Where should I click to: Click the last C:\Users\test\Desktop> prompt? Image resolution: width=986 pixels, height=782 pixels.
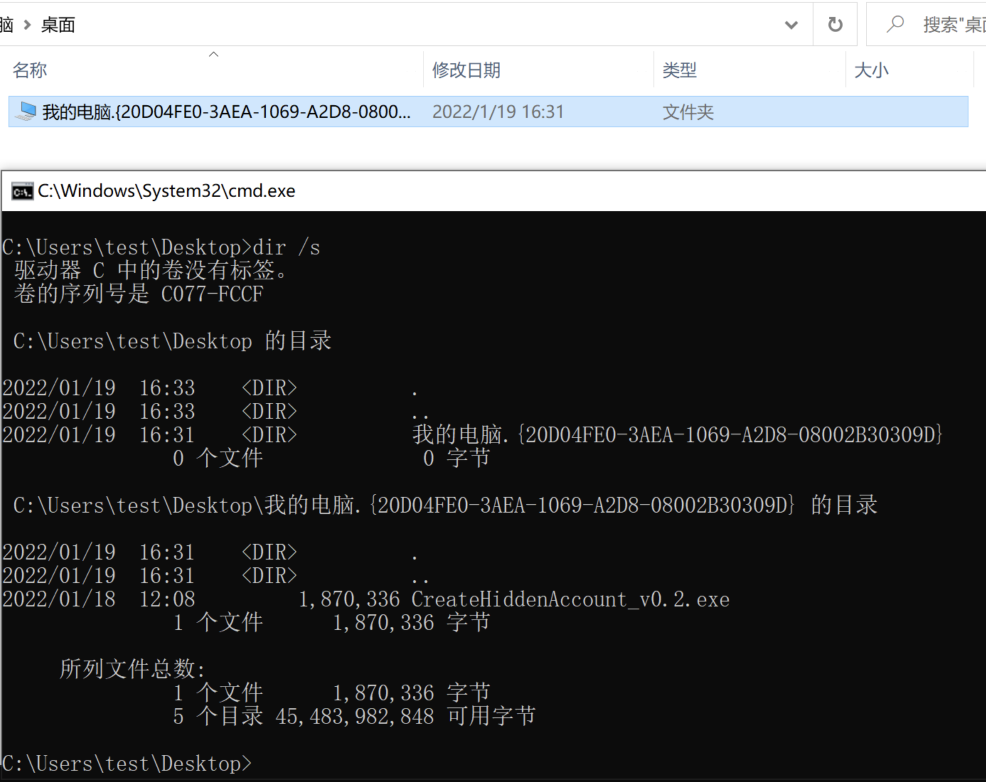pos(126,763)
